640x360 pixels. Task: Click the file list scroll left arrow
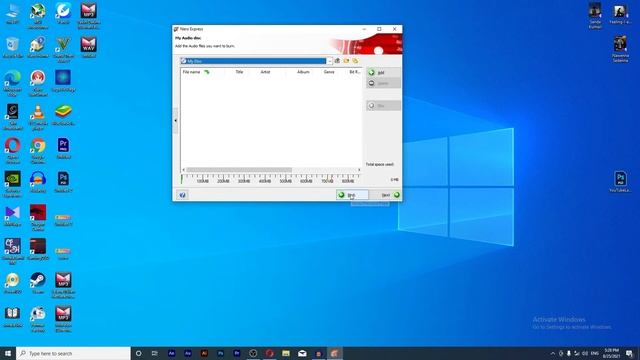click(184, 170)
